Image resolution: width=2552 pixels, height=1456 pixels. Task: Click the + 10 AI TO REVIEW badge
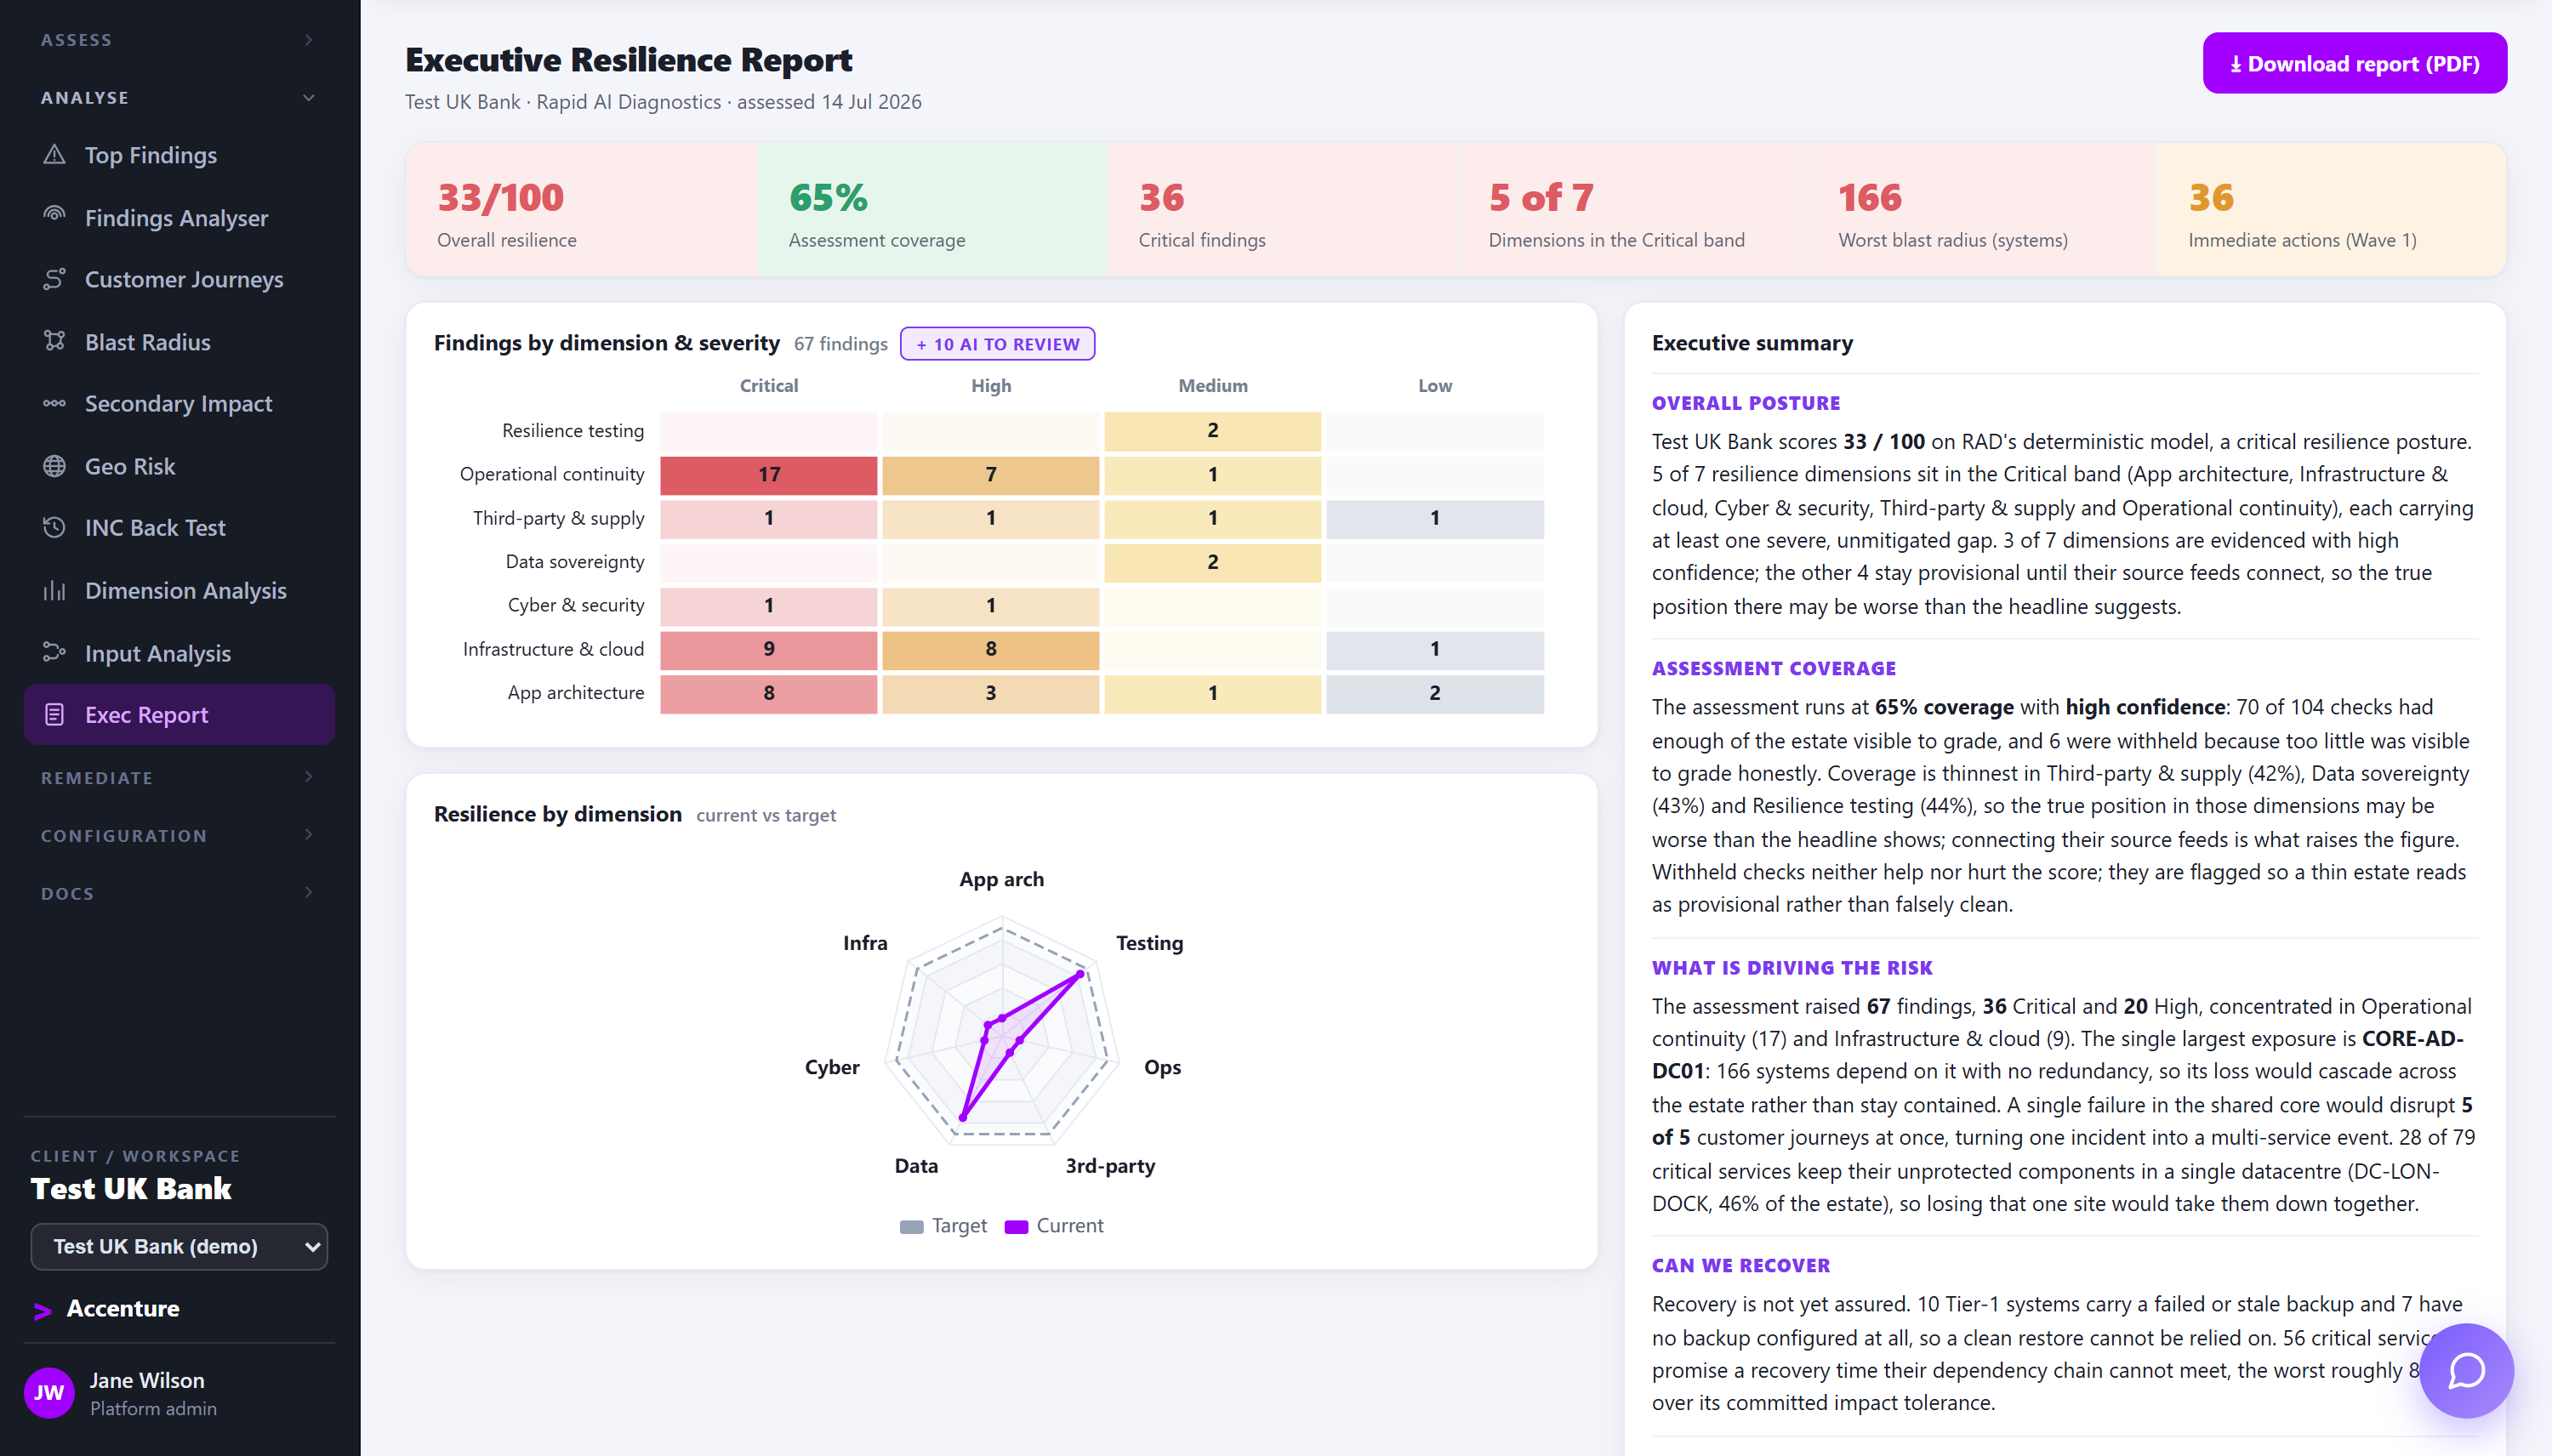pyautogui.click(x=997, y=344)
